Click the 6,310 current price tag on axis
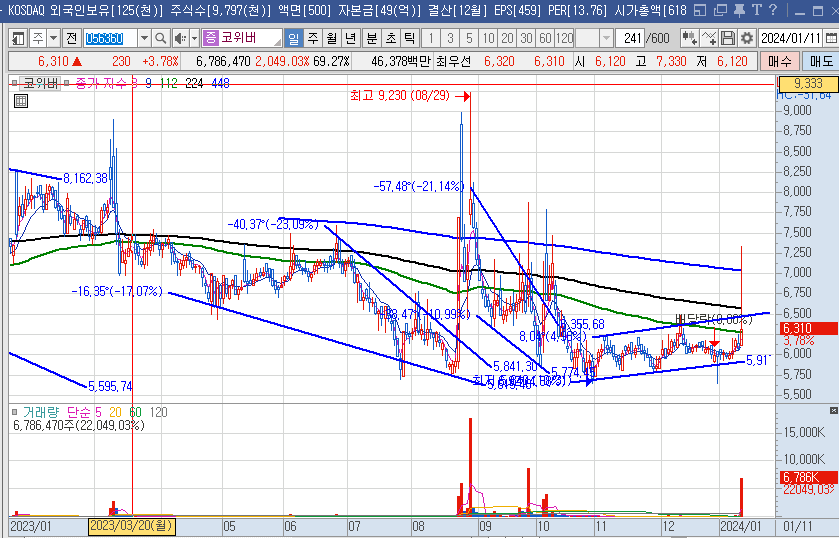 point(809,328)
